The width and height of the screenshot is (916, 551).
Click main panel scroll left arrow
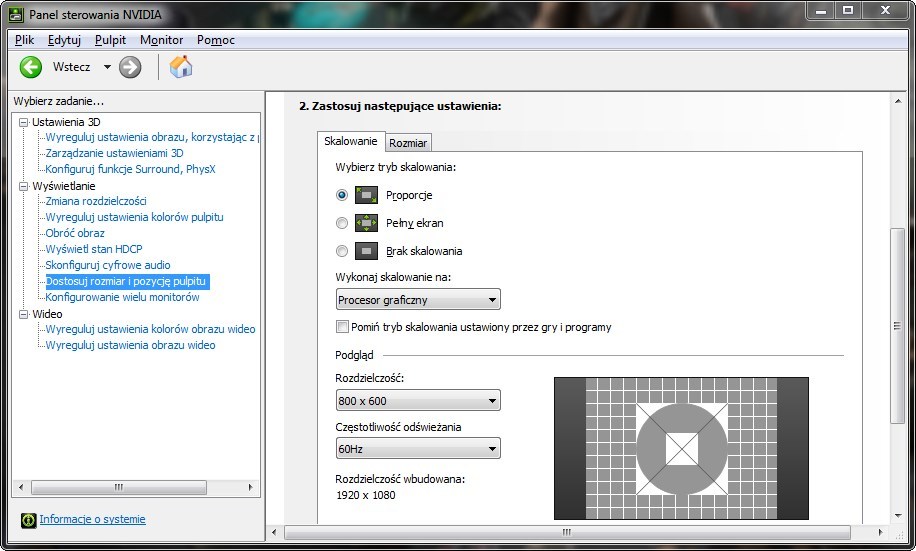275,532
